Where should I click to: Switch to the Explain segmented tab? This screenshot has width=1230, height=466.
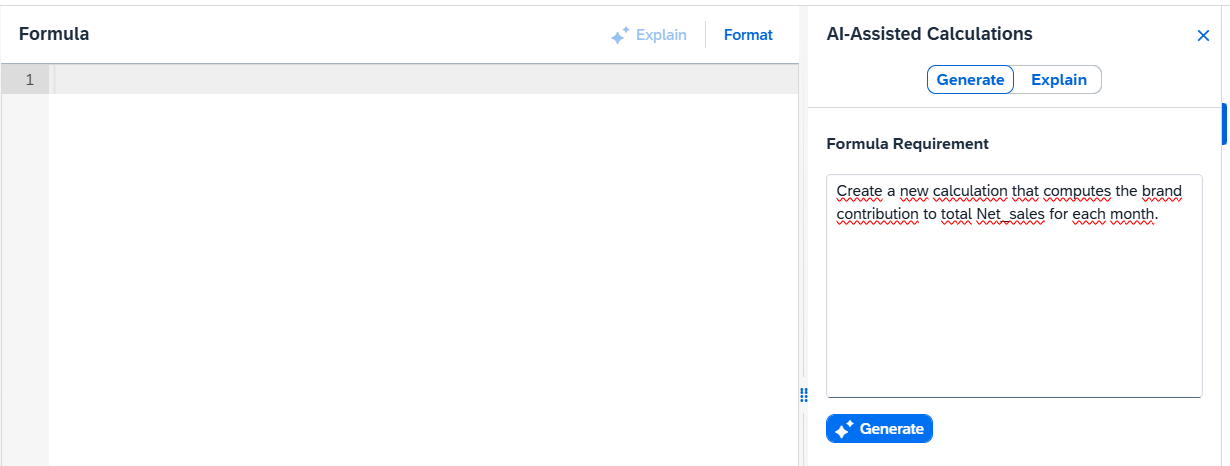click(1058, 80)
